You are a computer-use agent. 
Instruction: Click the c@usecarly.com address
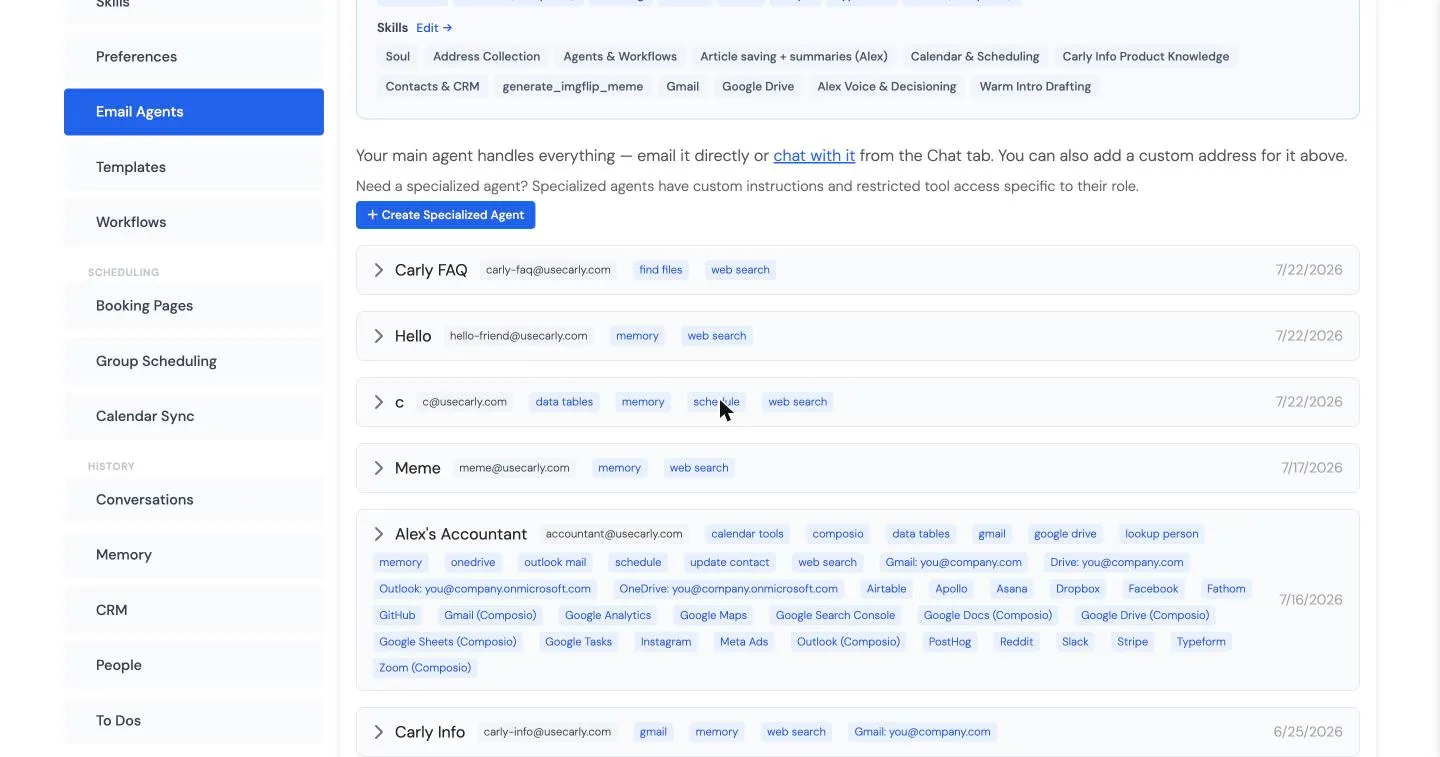click(x=465, y=402)
